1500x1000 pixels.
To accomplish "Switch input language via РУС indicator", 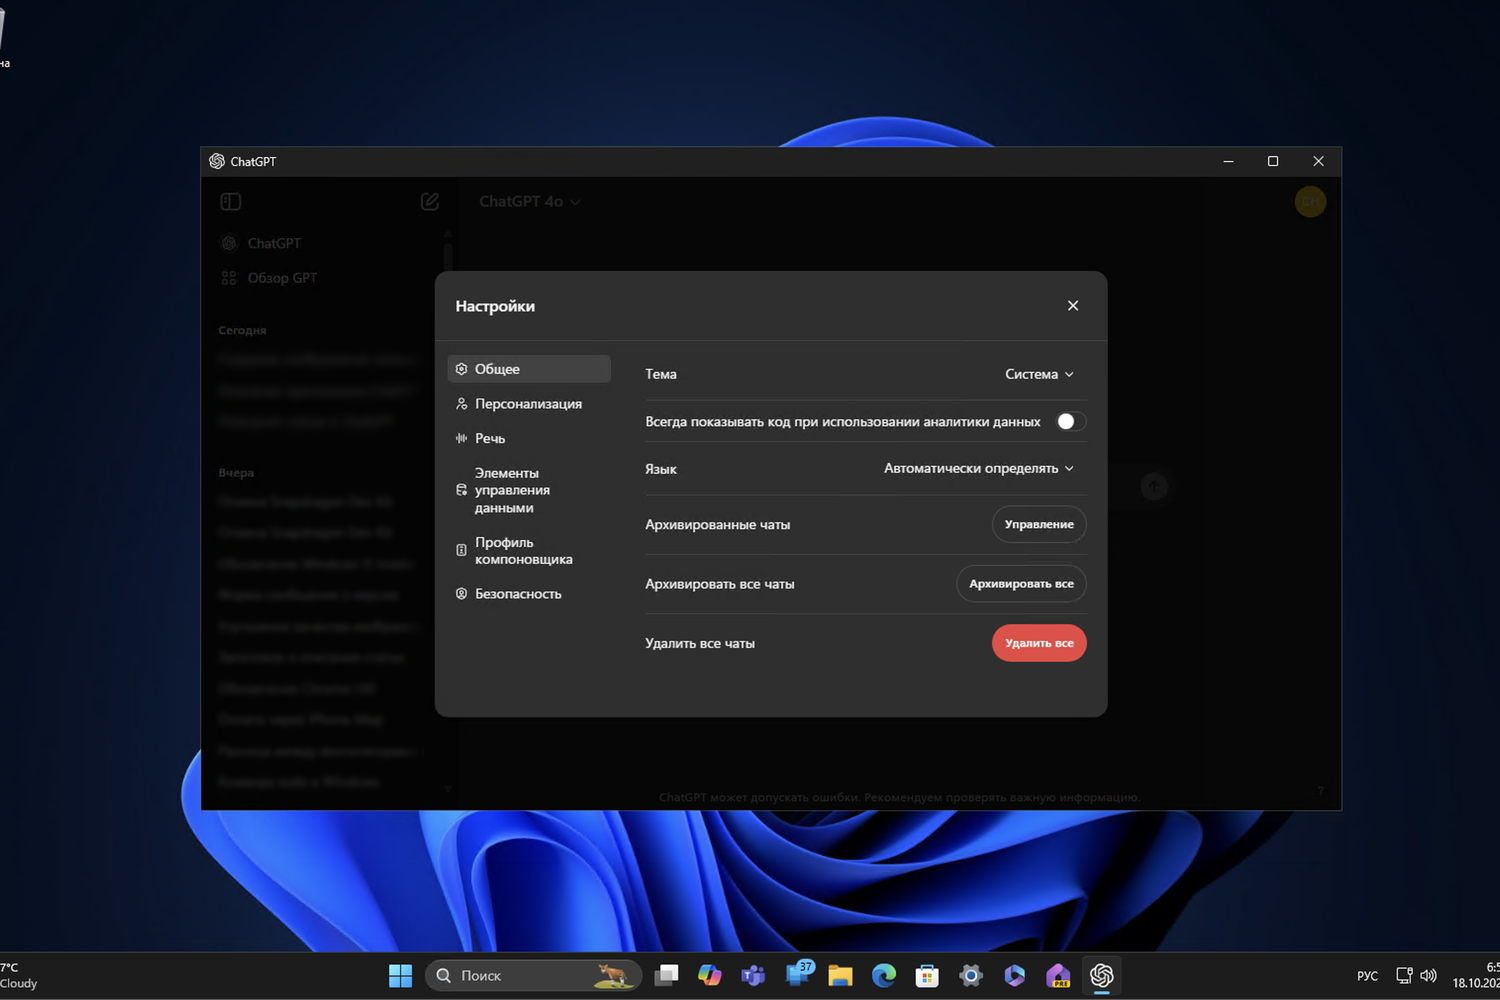I will (x=1367, y=976).
